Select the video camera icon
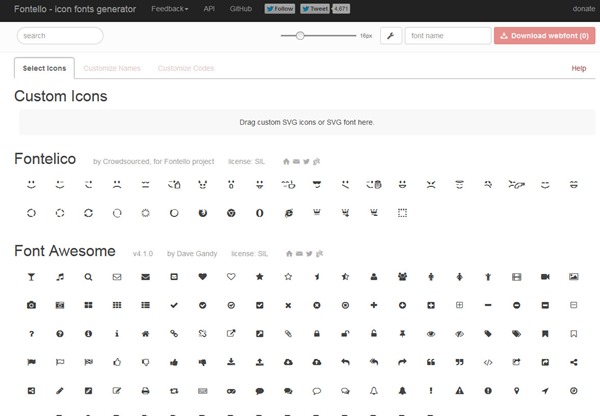Screen dimensions: 600x416 coord(545,275)
